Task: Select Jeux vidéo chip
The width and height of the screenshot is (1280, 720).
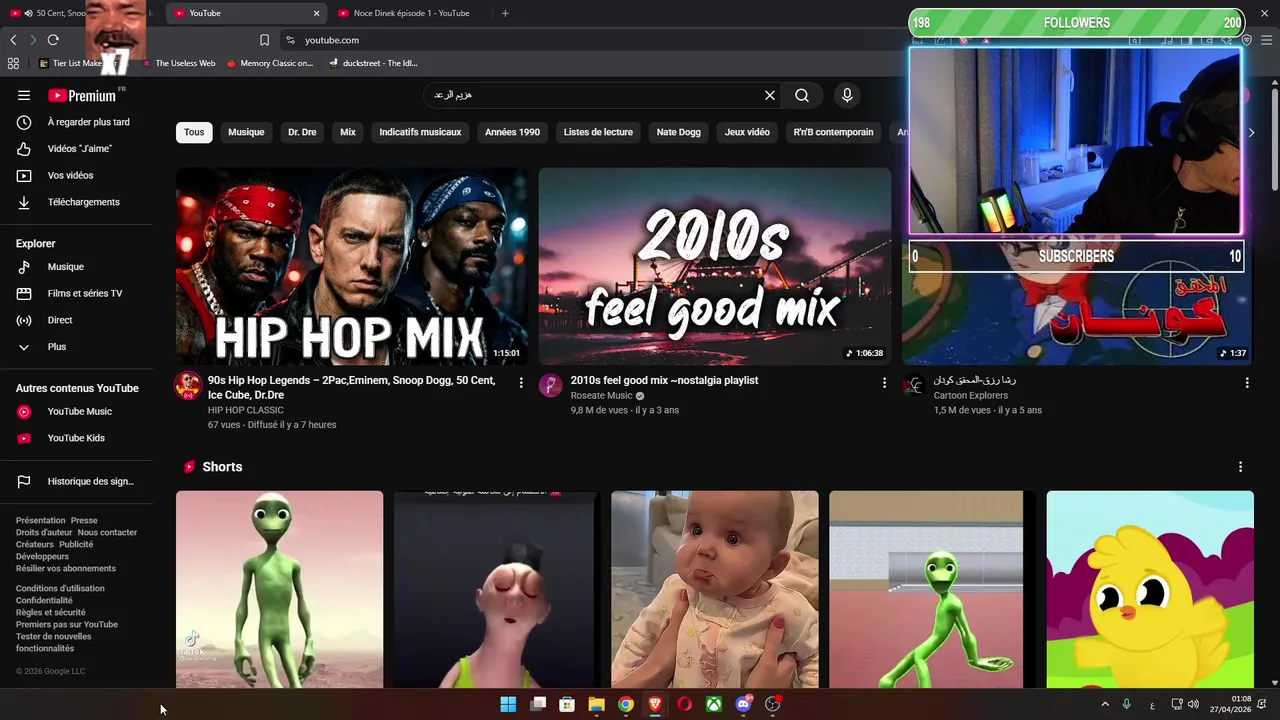Action: click(747, 132)
